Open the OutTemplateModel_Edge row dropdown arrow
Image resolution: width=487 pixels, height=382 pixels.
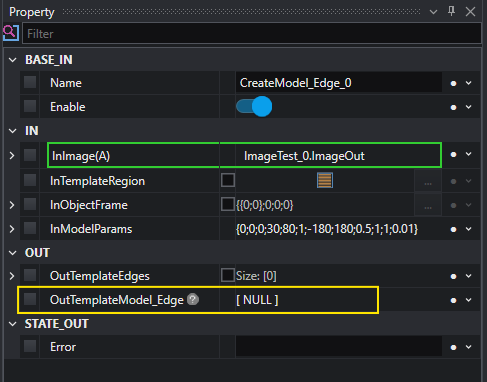coord(469,300)
